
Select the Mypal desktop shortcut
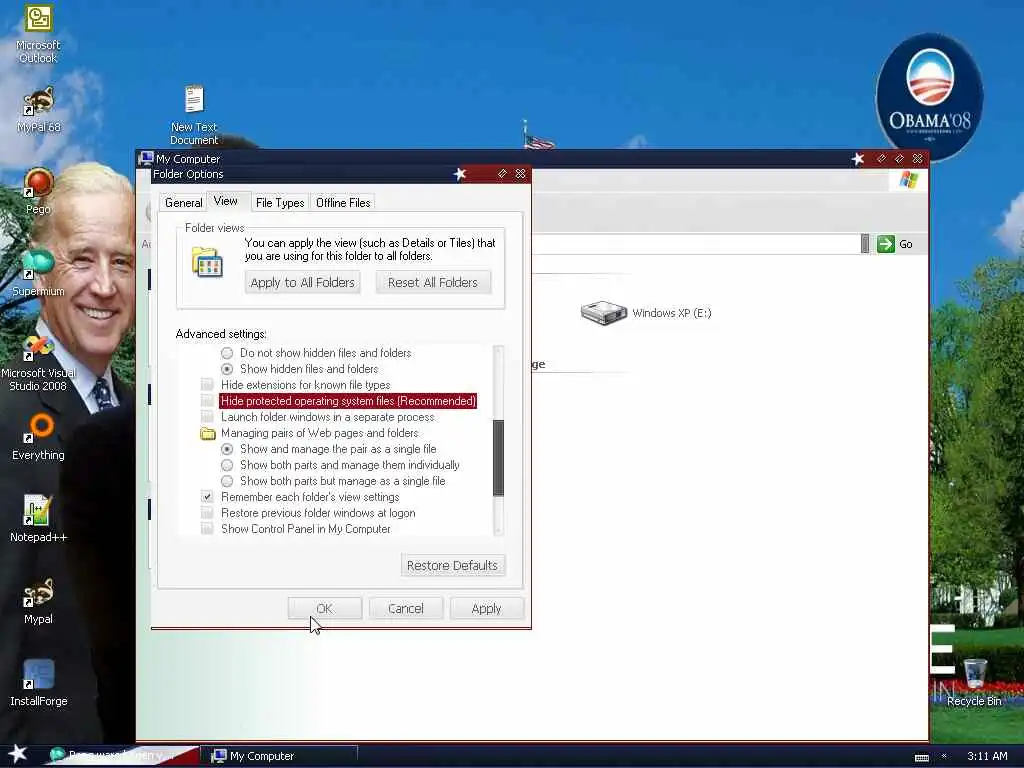[x=38, y=601]
